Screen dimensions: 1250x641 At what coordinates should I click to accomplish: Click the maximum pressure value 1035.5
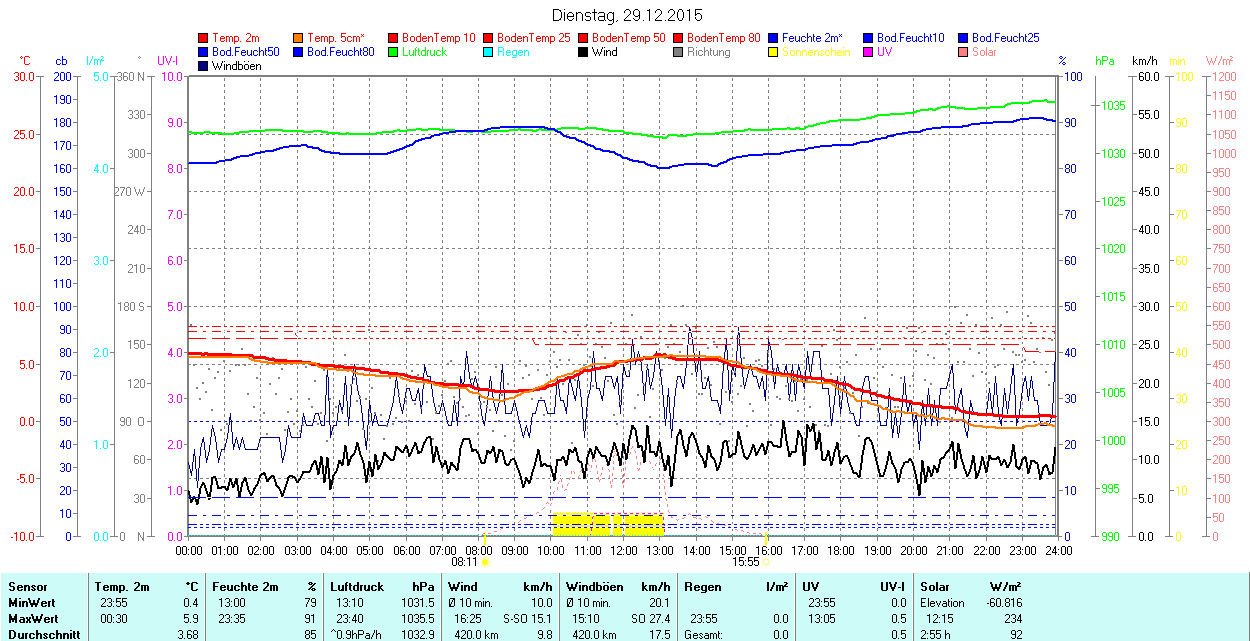coord(417,619)
